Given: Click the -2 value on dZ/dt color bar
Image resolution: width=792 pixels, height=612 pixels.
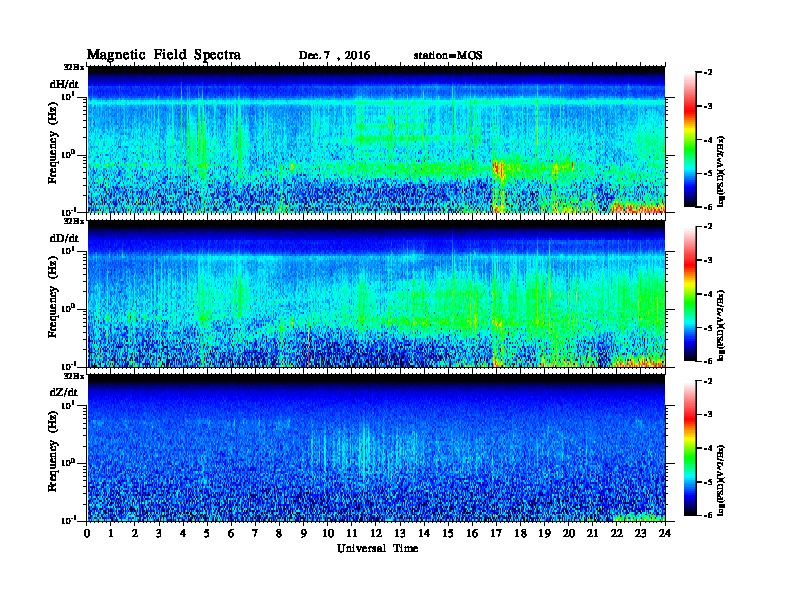Looking at the screenshot, I should click(709, 381).
